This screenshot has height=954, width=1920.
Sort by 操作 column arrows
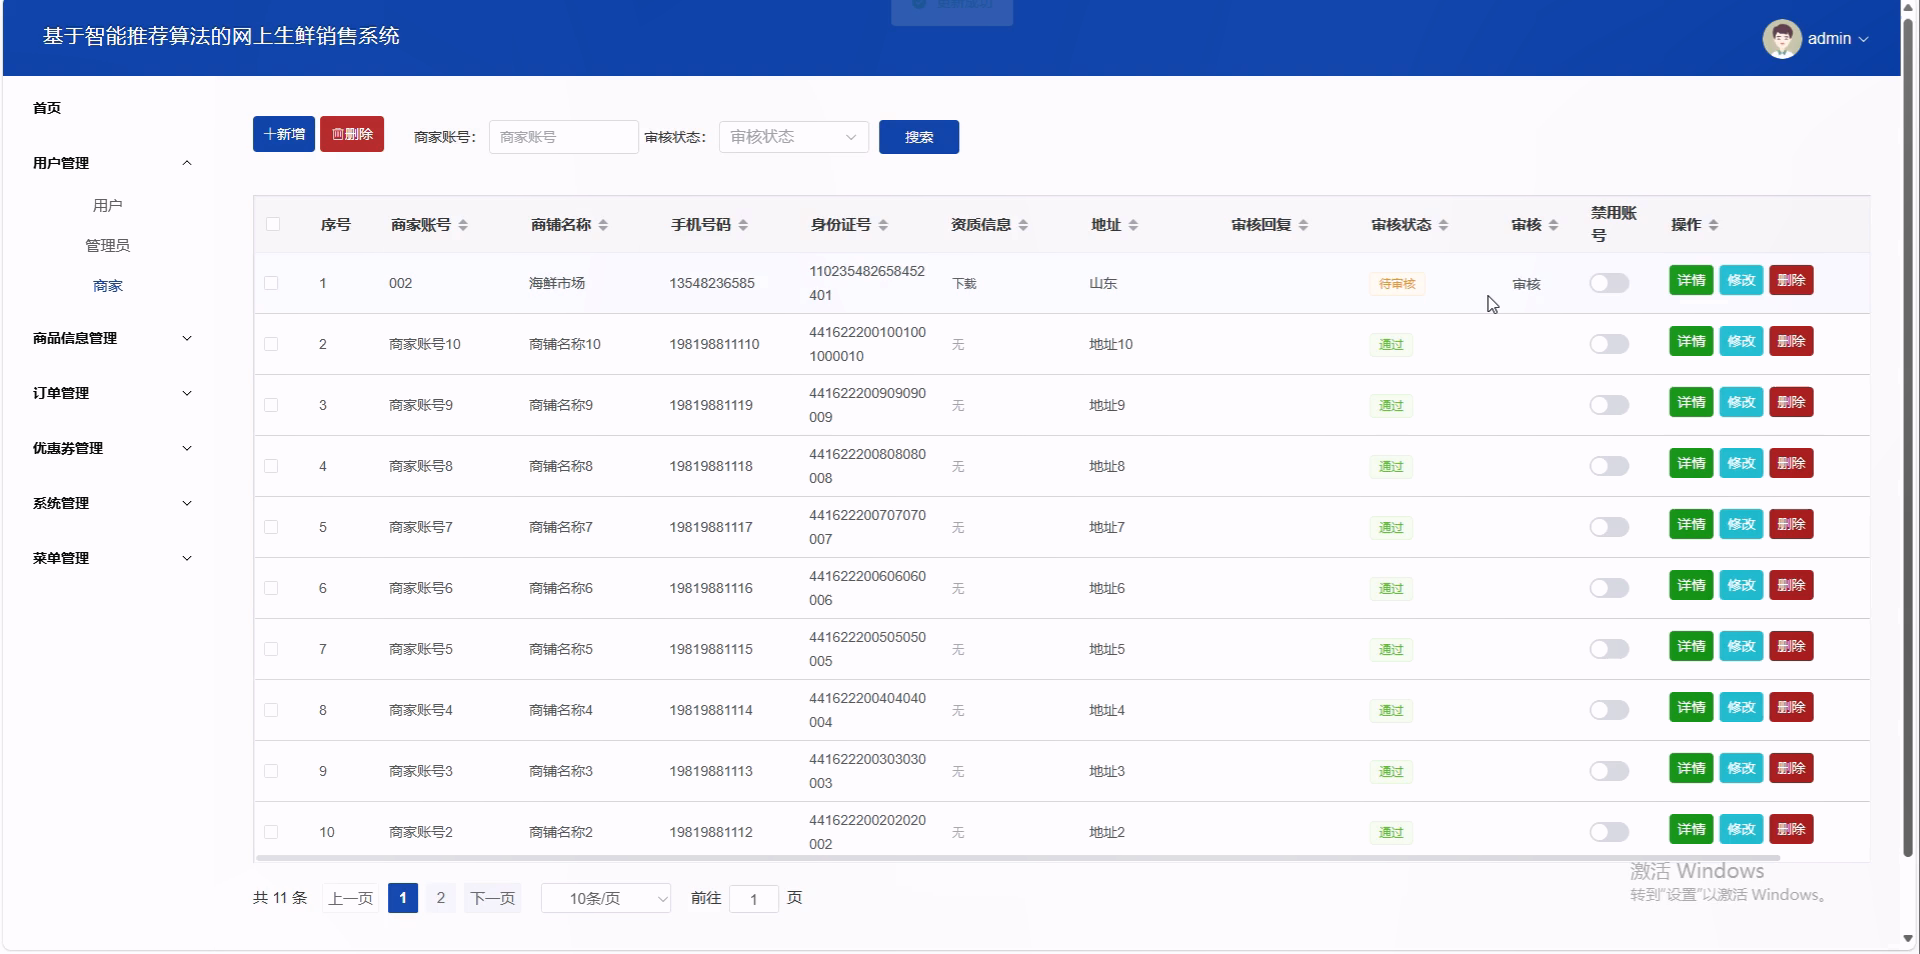point(1713,225)
